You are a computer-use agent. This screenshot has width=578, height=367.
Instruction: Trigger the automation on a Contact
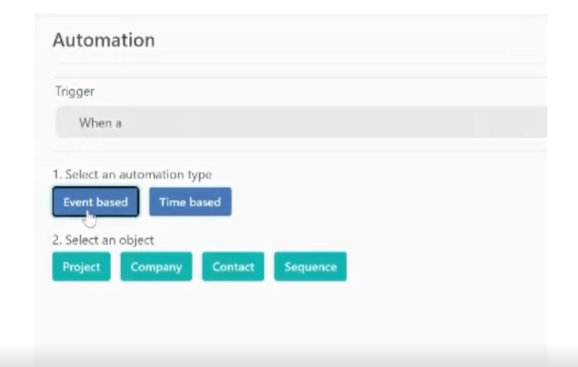click(x=233, y=266)
